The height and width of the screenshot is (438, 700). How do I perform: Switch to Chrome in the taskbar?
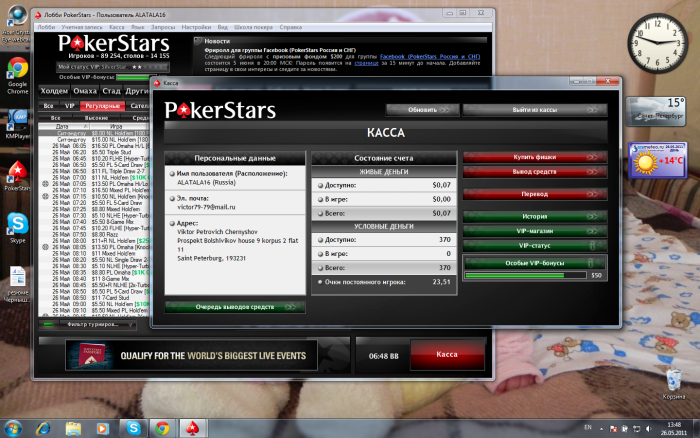click(162, 429)
